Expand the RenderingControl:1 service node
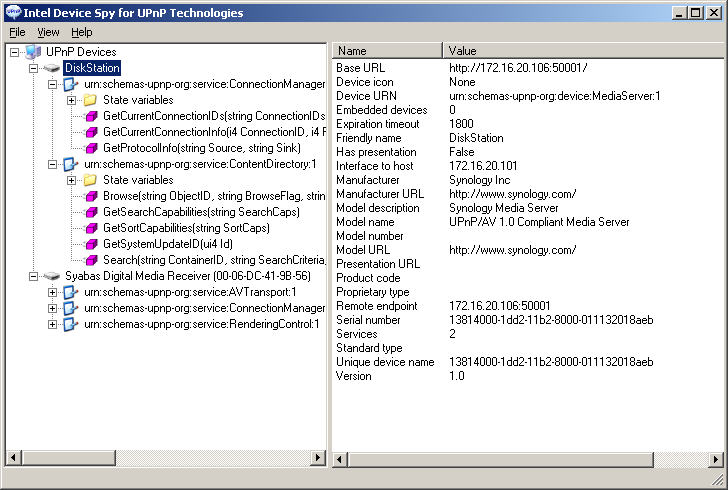This screenshot has height=490, width=728. [x=52, y=324]
